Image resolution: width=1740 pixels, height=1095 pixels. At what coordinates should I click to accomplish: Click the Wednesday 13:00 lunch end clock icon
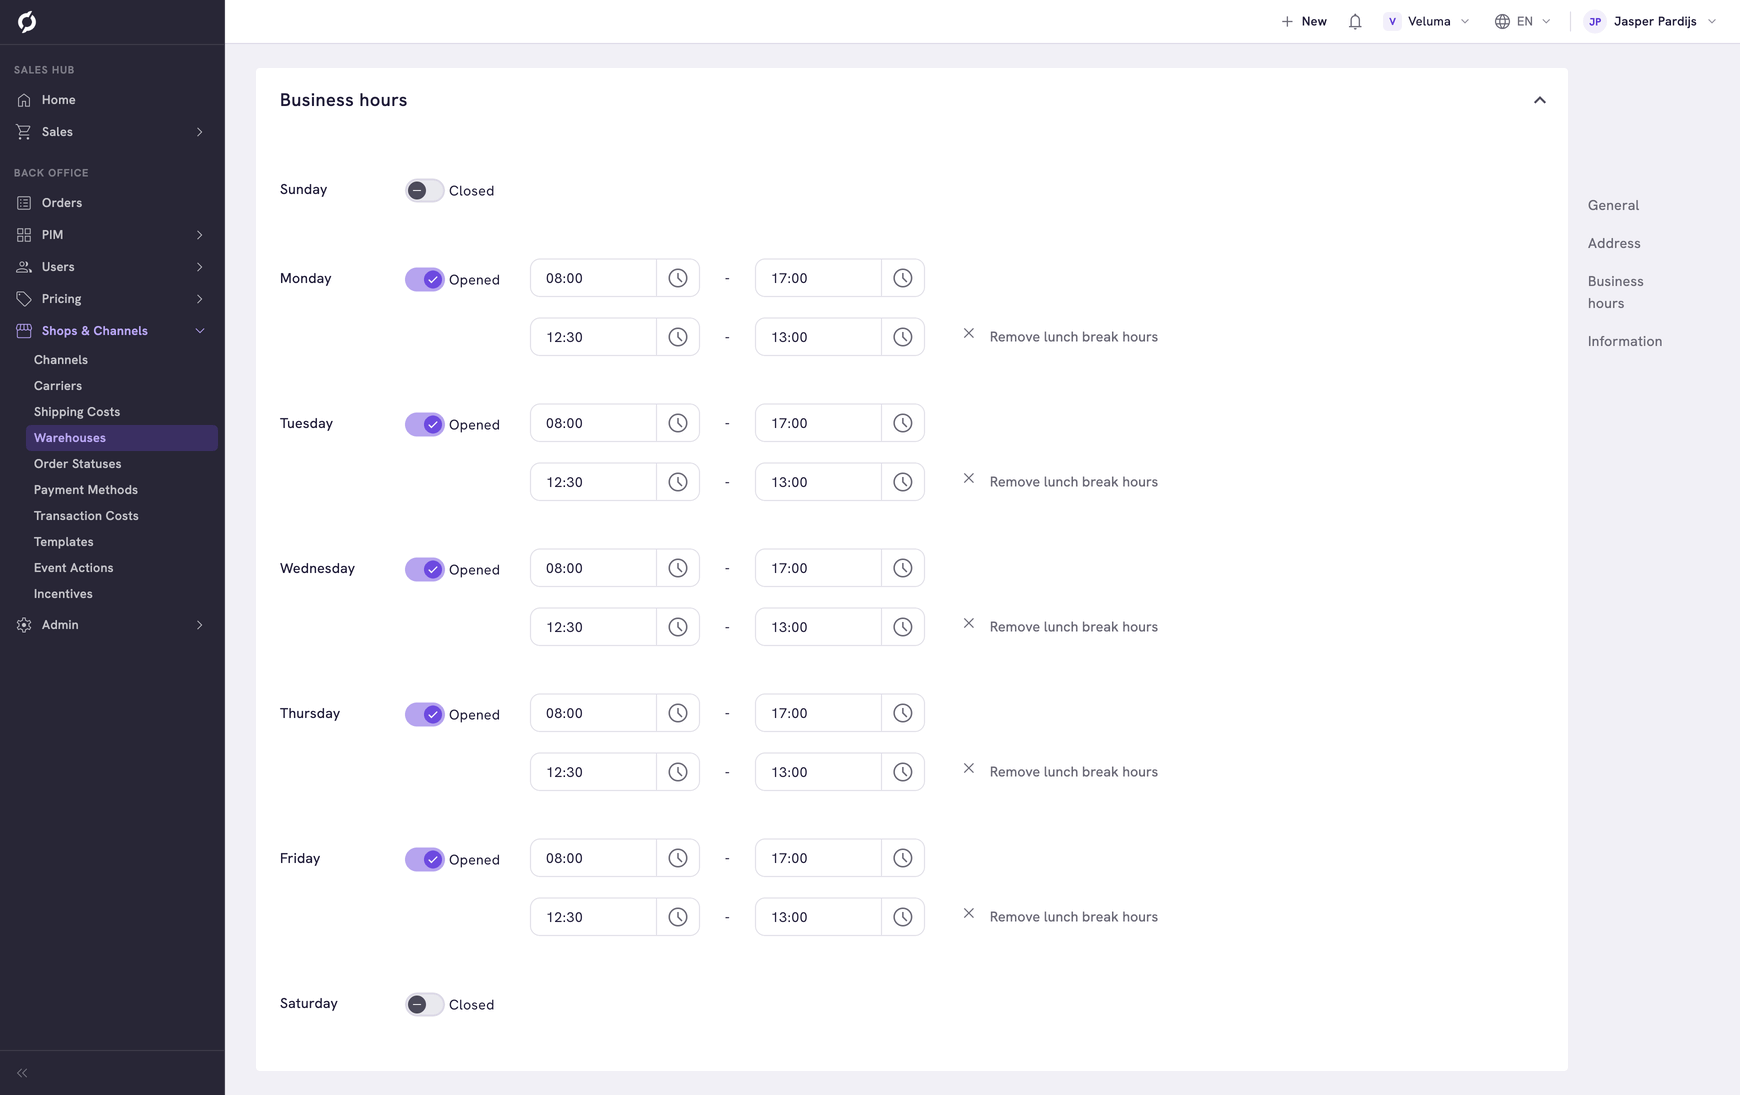pos(903,627)
